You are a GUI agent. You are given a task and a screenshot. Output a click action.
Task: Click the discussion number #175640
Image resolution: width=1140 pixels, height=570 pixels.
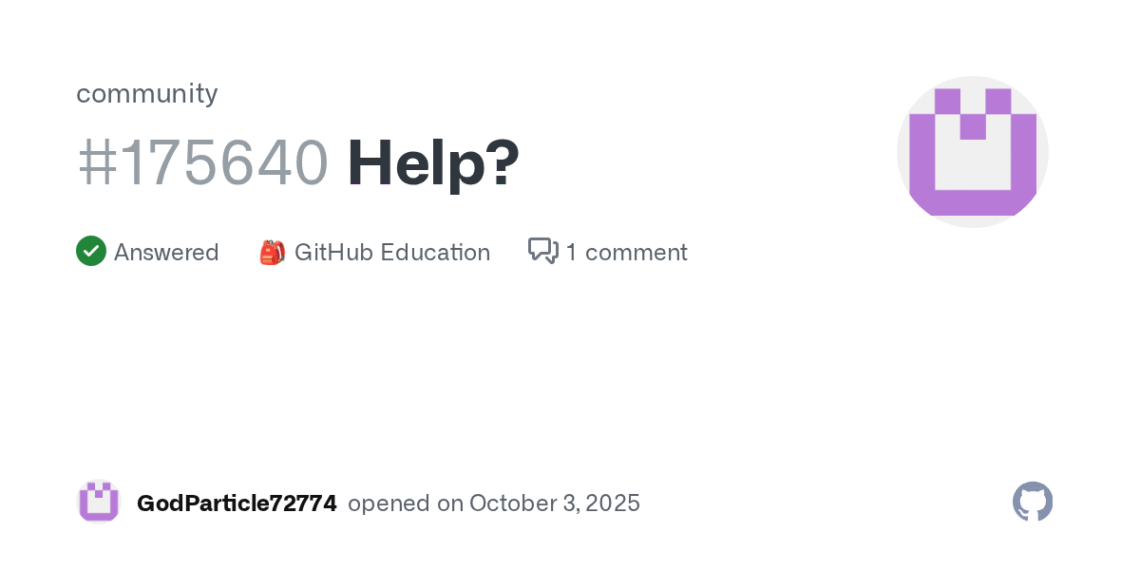pos(203,162)
